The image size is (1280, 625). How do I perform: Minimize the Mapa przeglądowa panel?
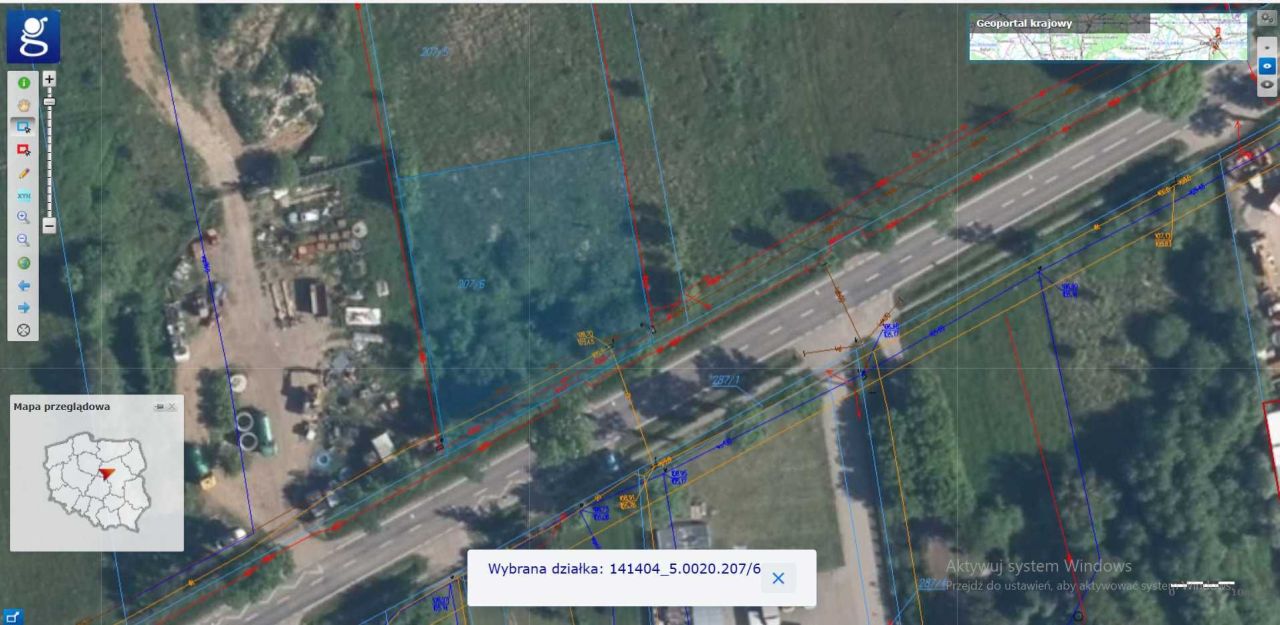[159, 407]
